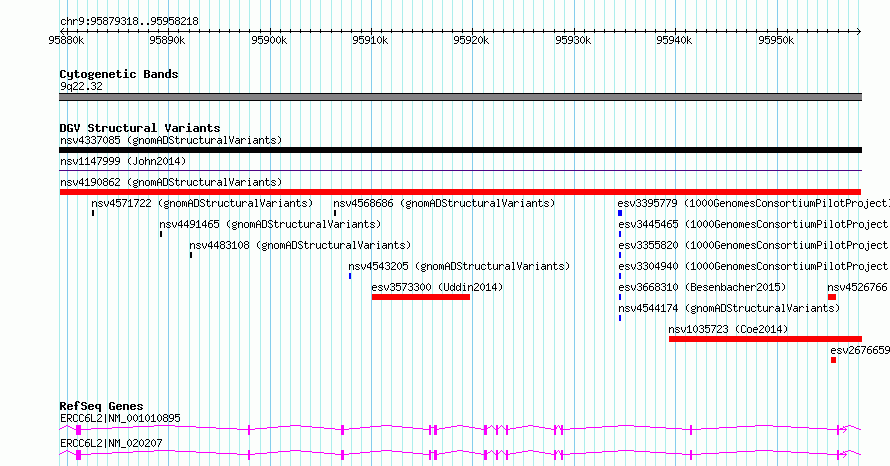
Task: Click the ERCC6L2 NM_001010895 transcript glyph
Action: 460,430
